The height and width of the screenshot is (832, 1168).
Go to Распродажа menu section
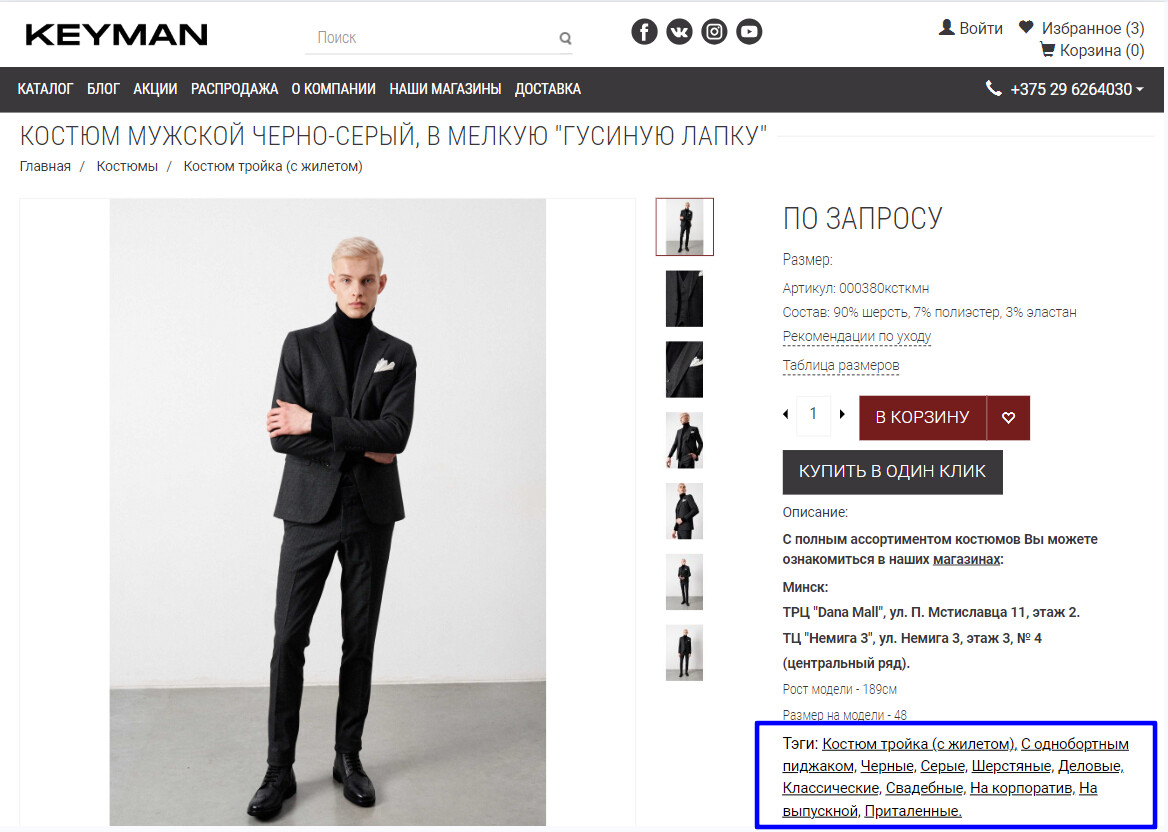pos(234,89)
